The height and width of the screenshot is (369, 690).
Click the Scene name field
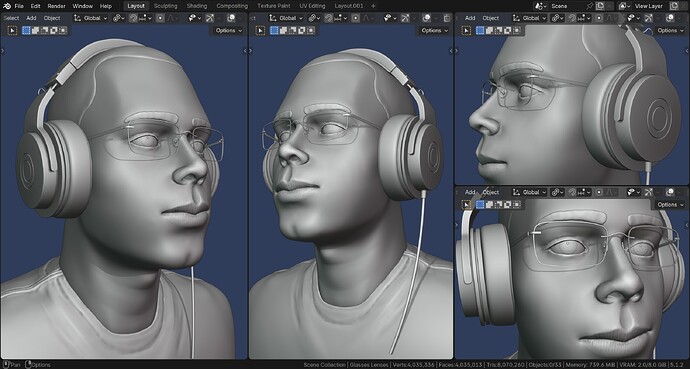pos(566,6)
